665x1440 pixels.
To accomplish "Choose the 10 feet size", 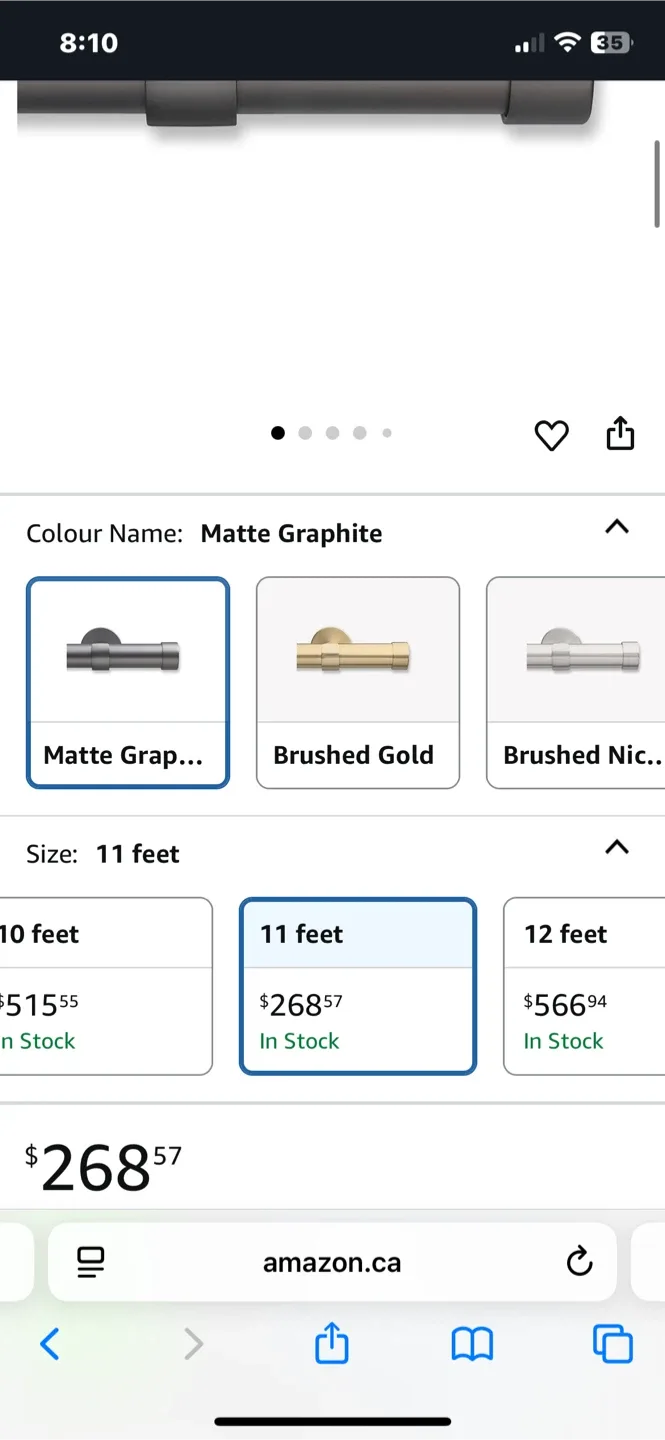I will tap(105, 986).
